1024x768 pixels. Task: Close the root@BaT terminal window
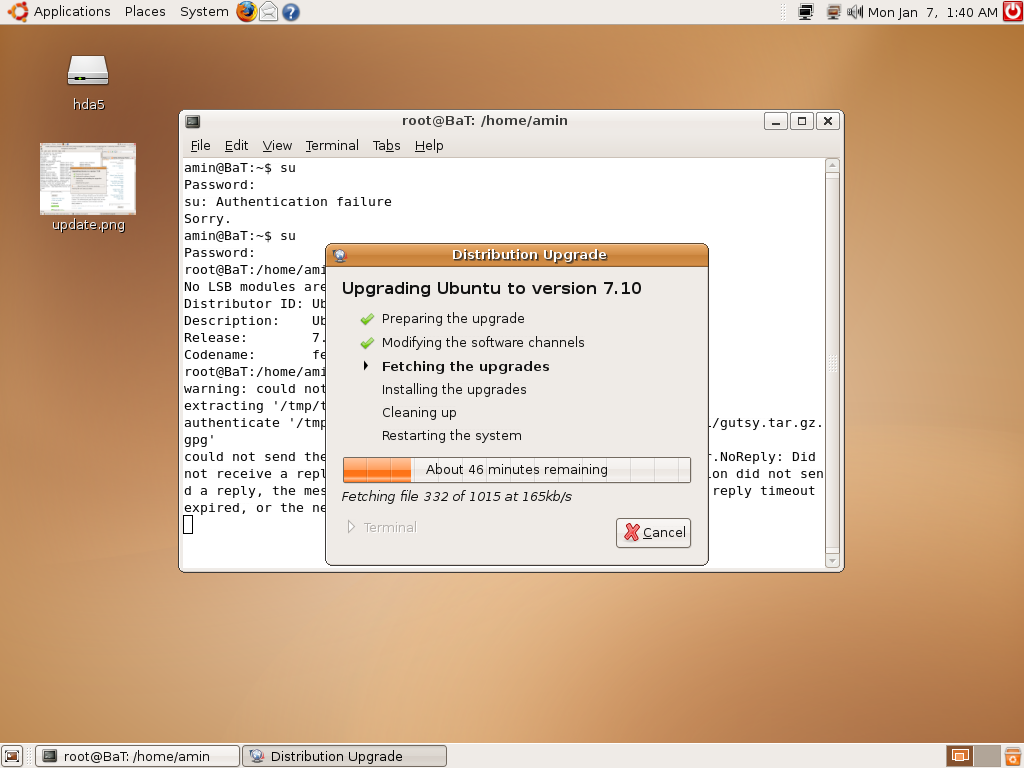click(x=828, y=121)
